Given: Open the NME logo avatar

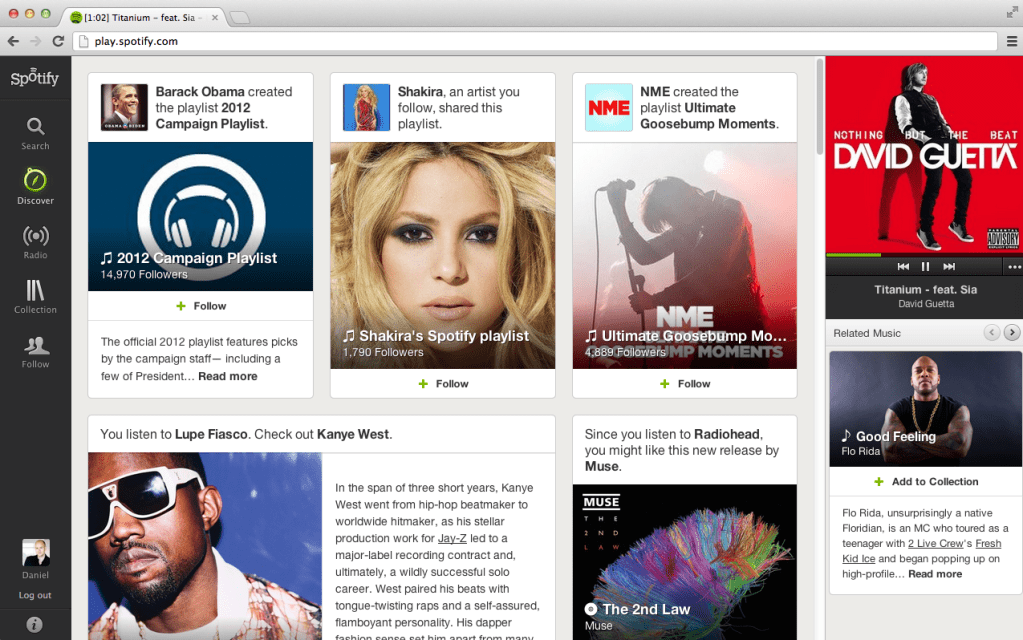Looking at the screenshot, I should point(609,107).
